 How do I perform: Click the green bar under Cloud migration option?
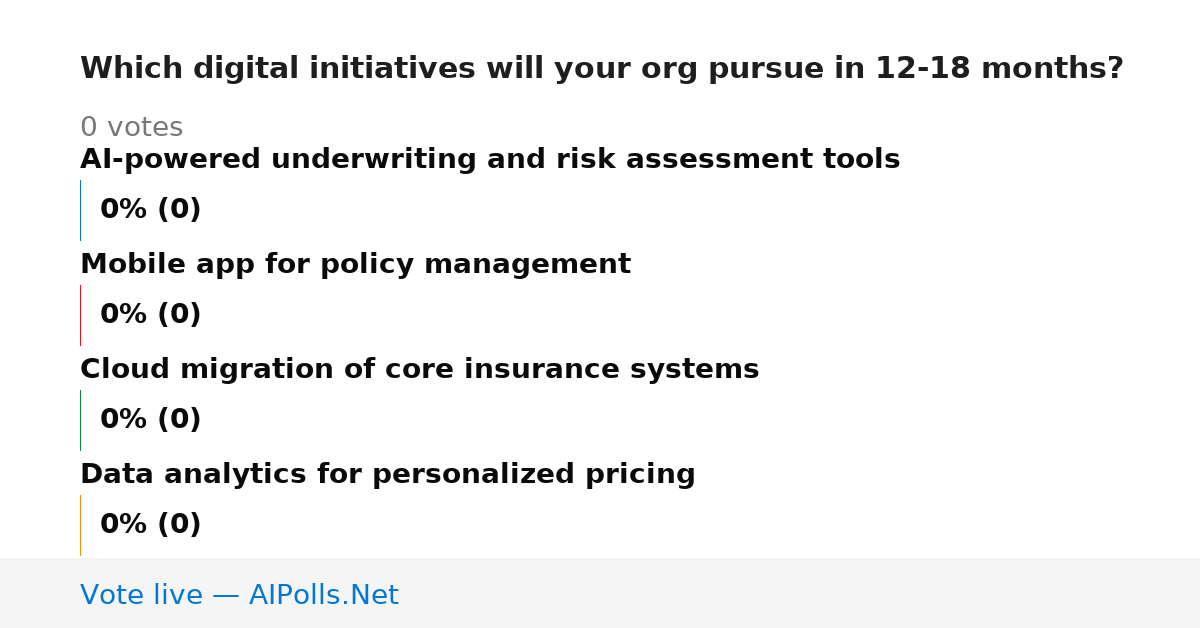[x=81, y=420]
